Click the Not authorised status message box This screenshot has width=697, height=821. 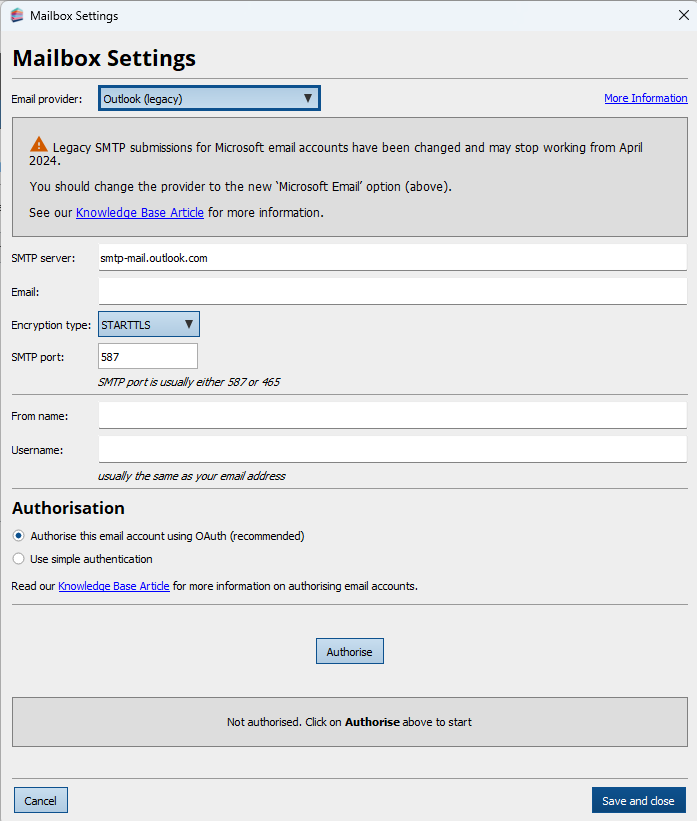349,722
